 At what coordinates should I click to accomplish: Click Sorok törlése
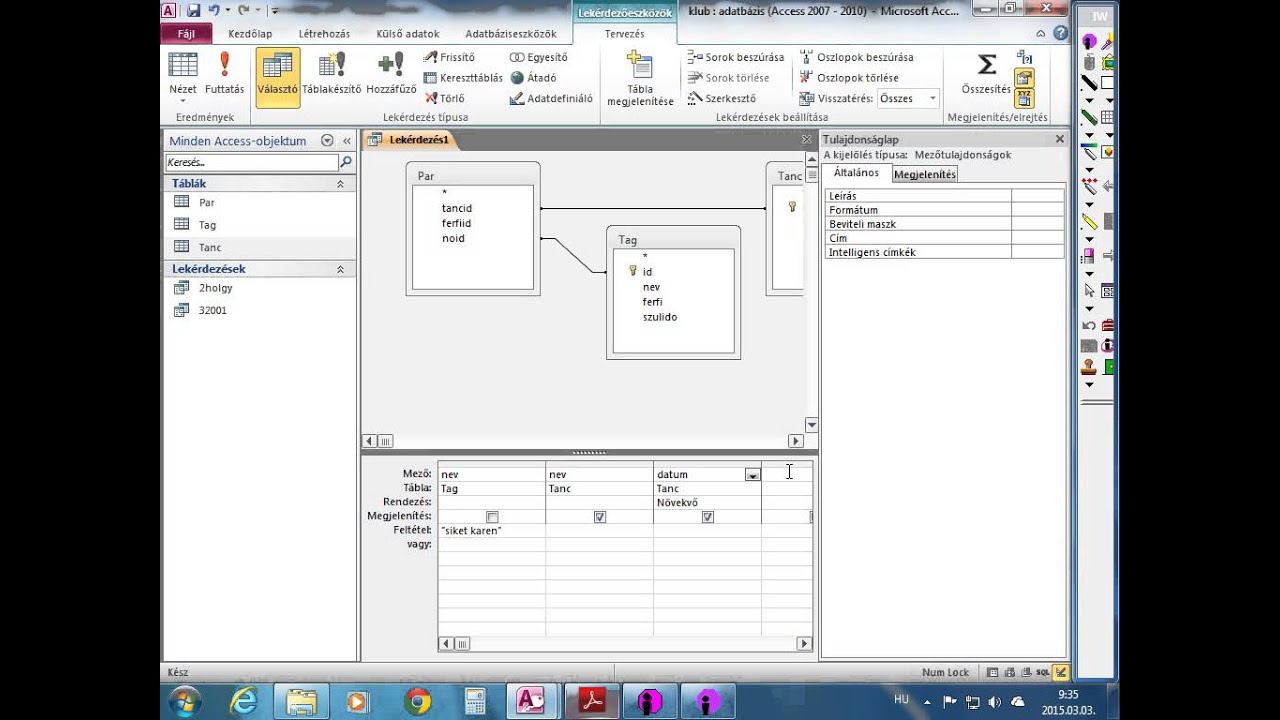click(729, 78)
